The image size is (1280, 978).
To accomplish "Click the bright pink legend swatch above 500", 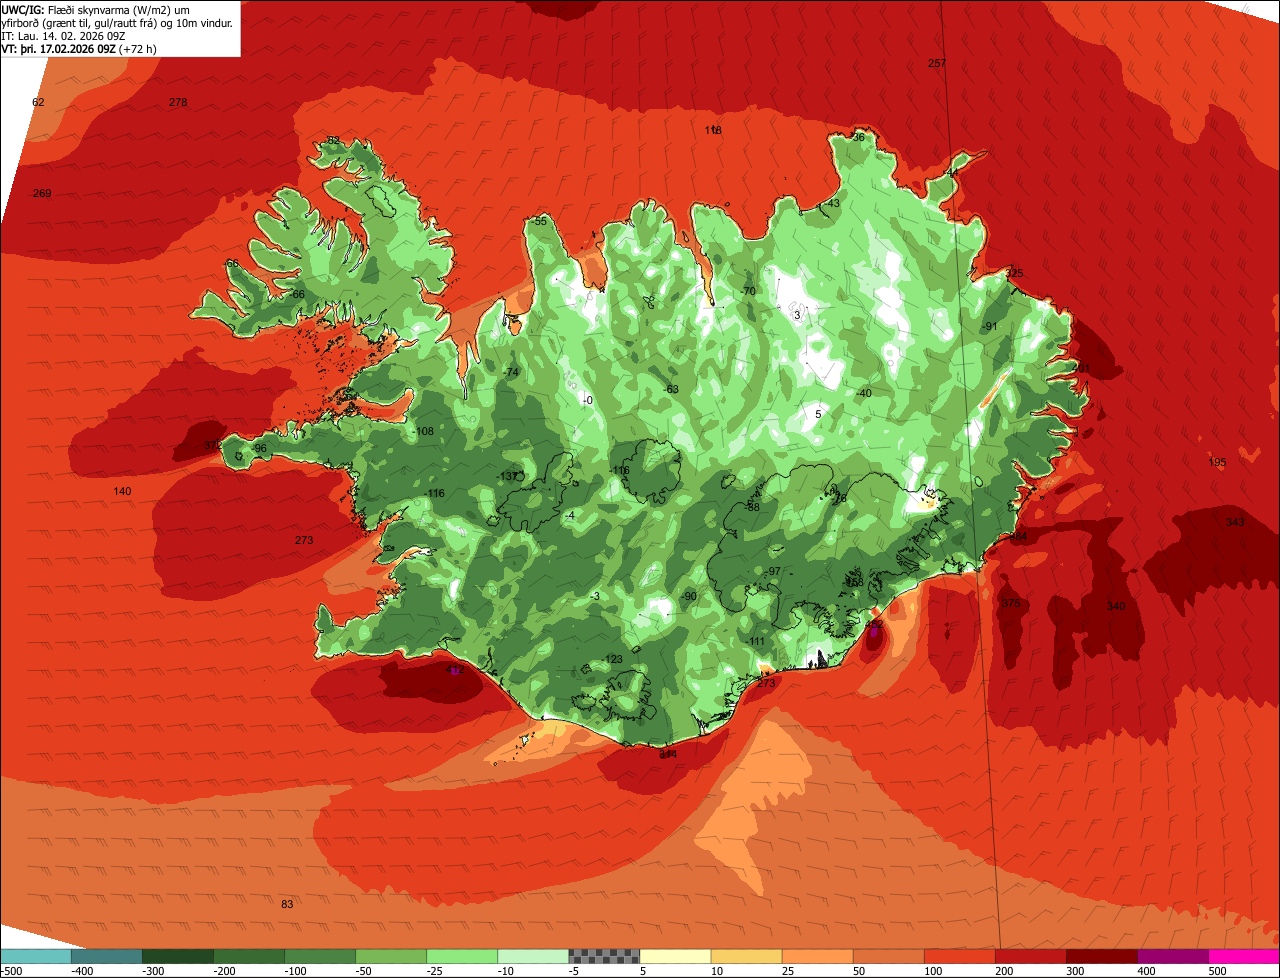I will pos(1244,956).
